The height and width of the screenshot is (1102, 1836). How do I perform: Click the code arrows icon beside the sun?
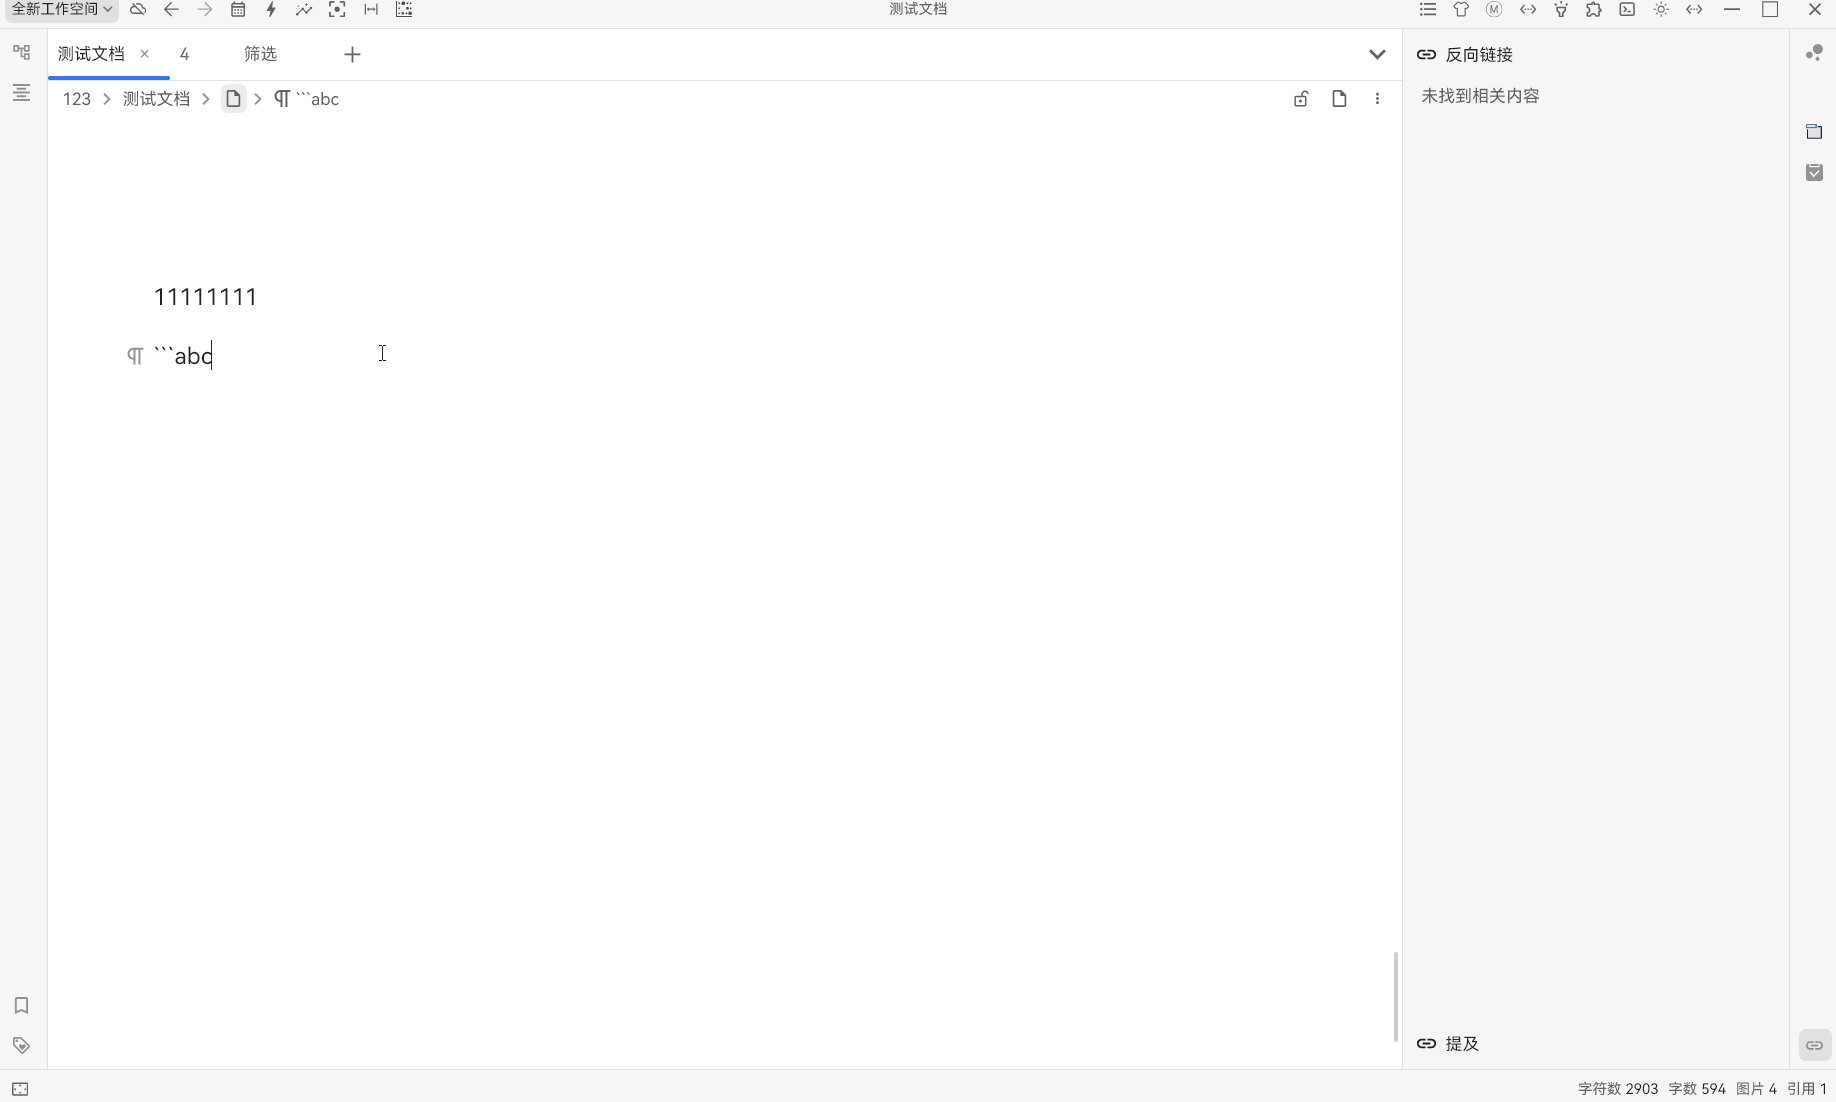pyautogui.click(x=1694, y=10)
